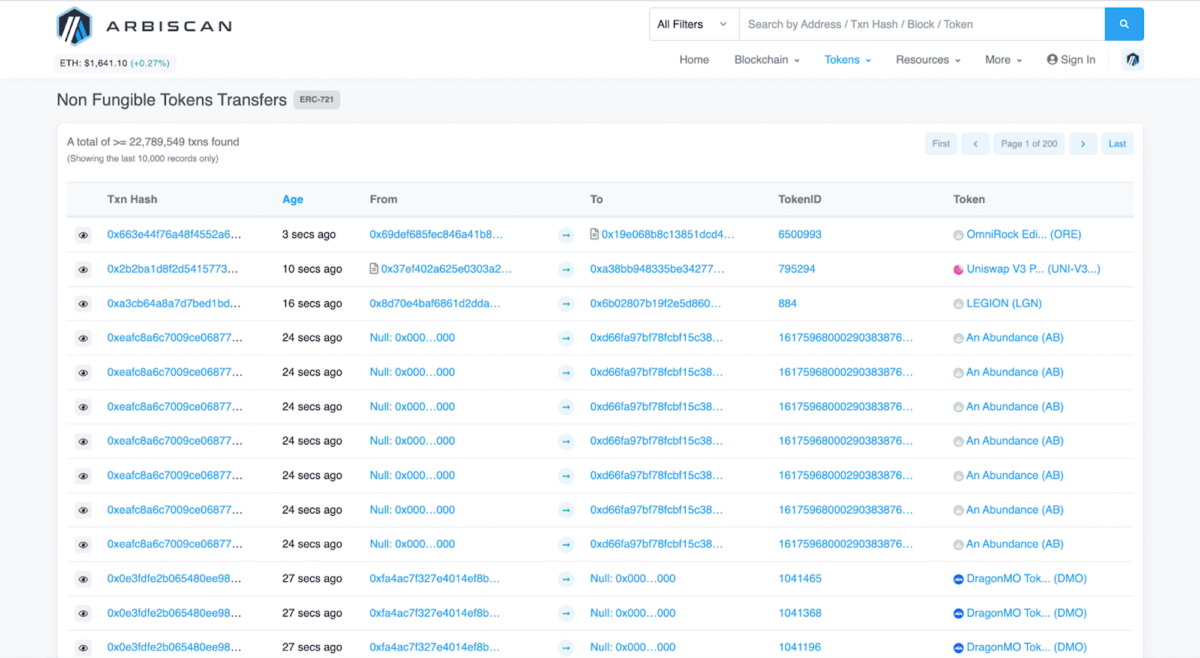Jump to the Last page
This screenshot has height=658, width=1200.
pyautogui.click(x=1117, y=144)
